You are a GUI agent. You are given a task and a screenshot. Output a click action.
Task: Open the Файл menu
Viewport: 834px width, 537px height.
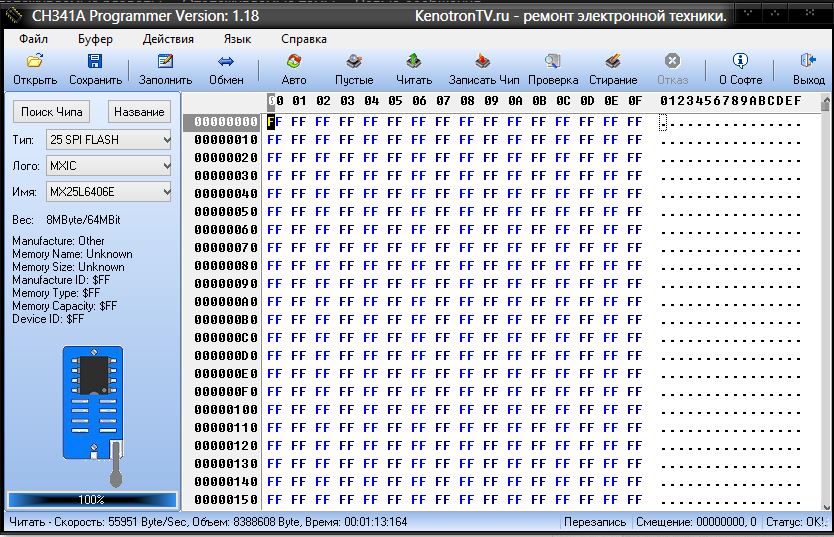coord(33,39)
